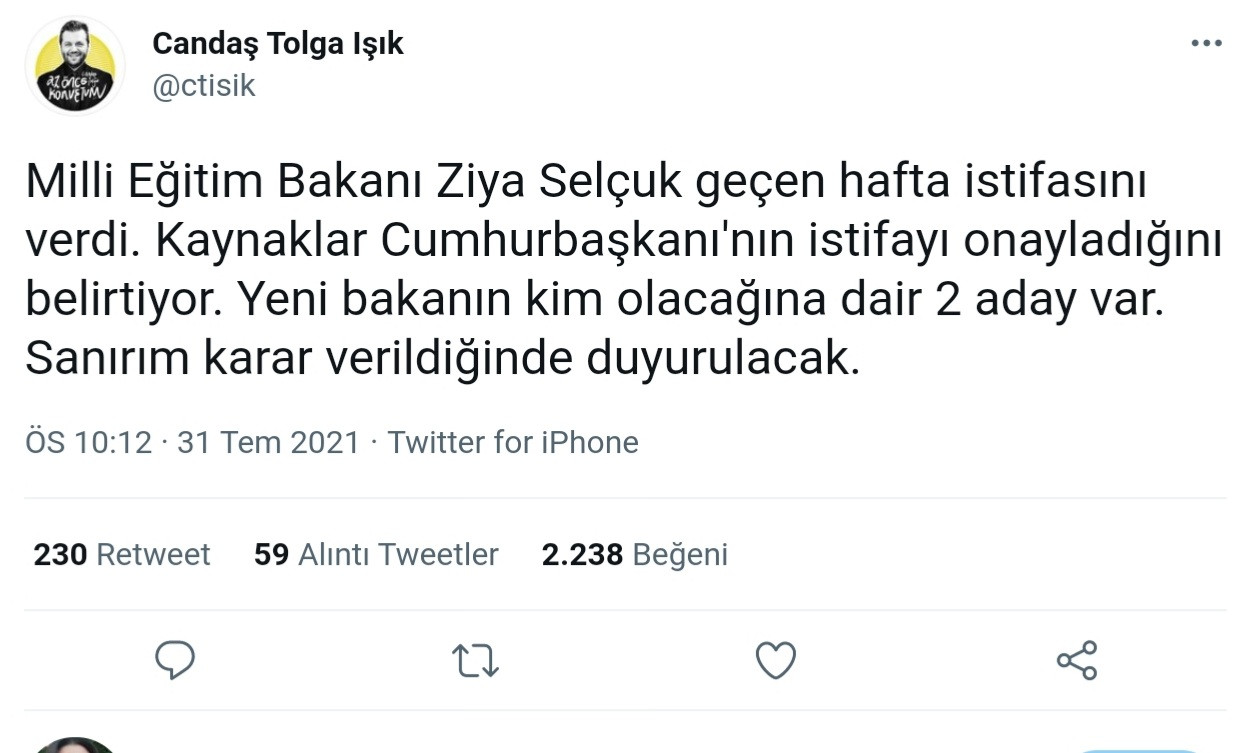Viewport: 1258px width, 753px height.
Task: Like the tweet with the heart icon
Action: click(x=775, y=659)
